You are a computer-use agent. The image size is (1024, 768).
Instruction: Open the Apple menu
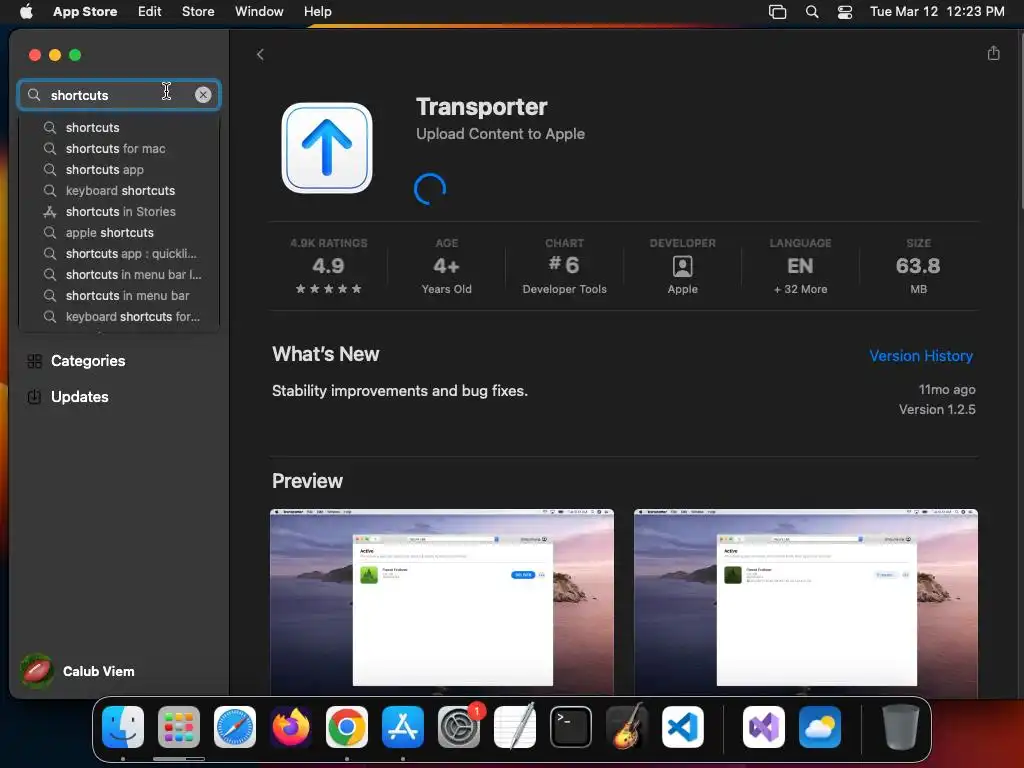(x=26, y=11)
